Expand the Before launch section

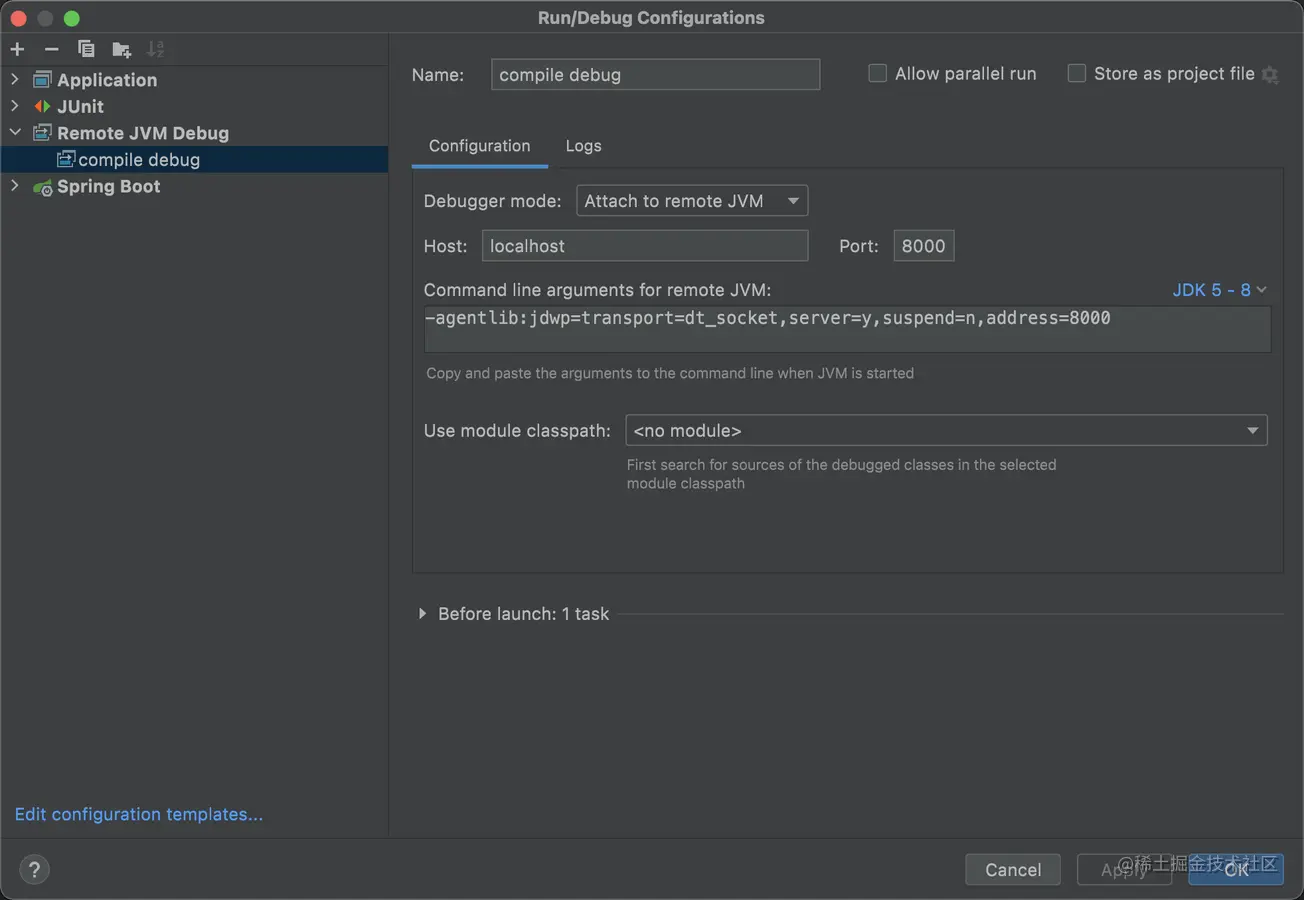click(422, 614)
